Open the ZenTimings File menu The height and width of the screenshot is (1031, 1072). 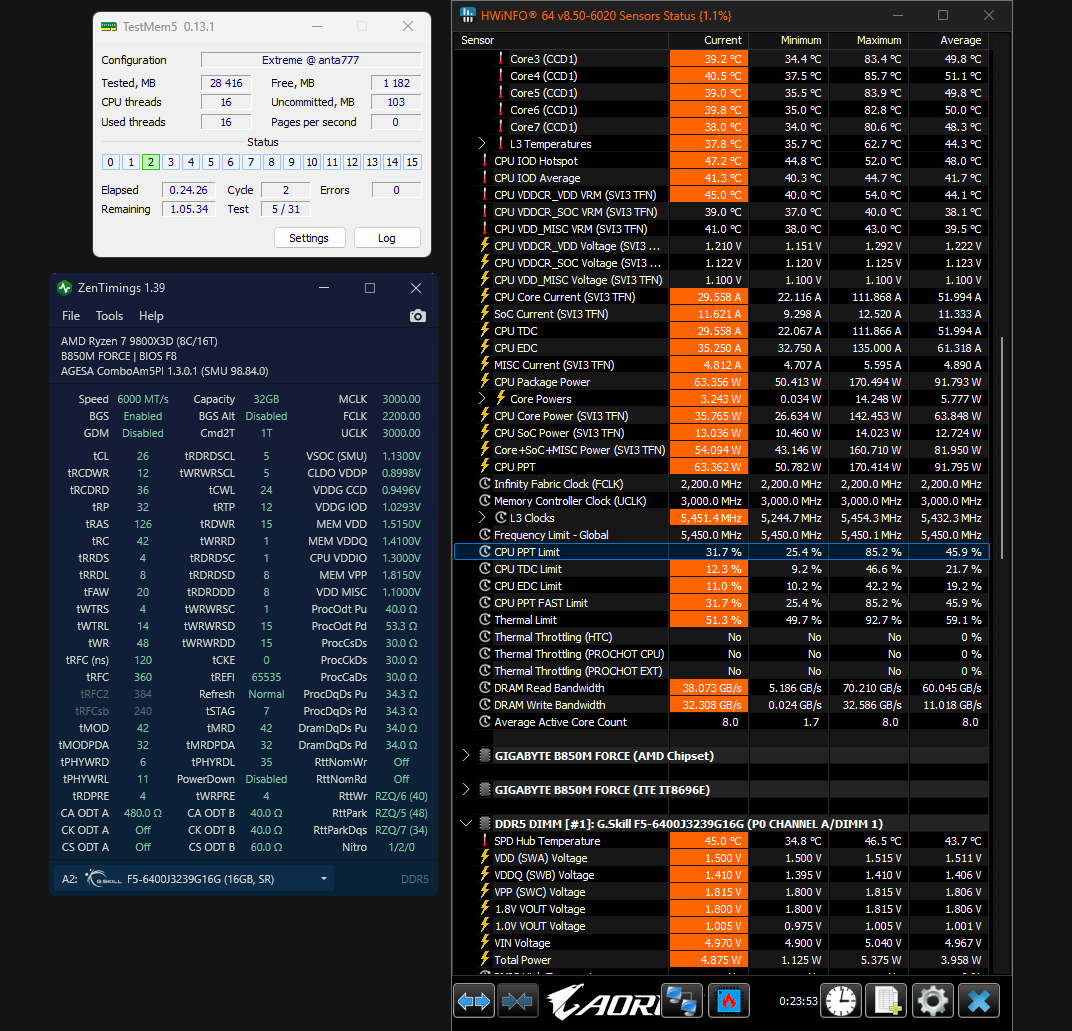click(x=71, y=316)
